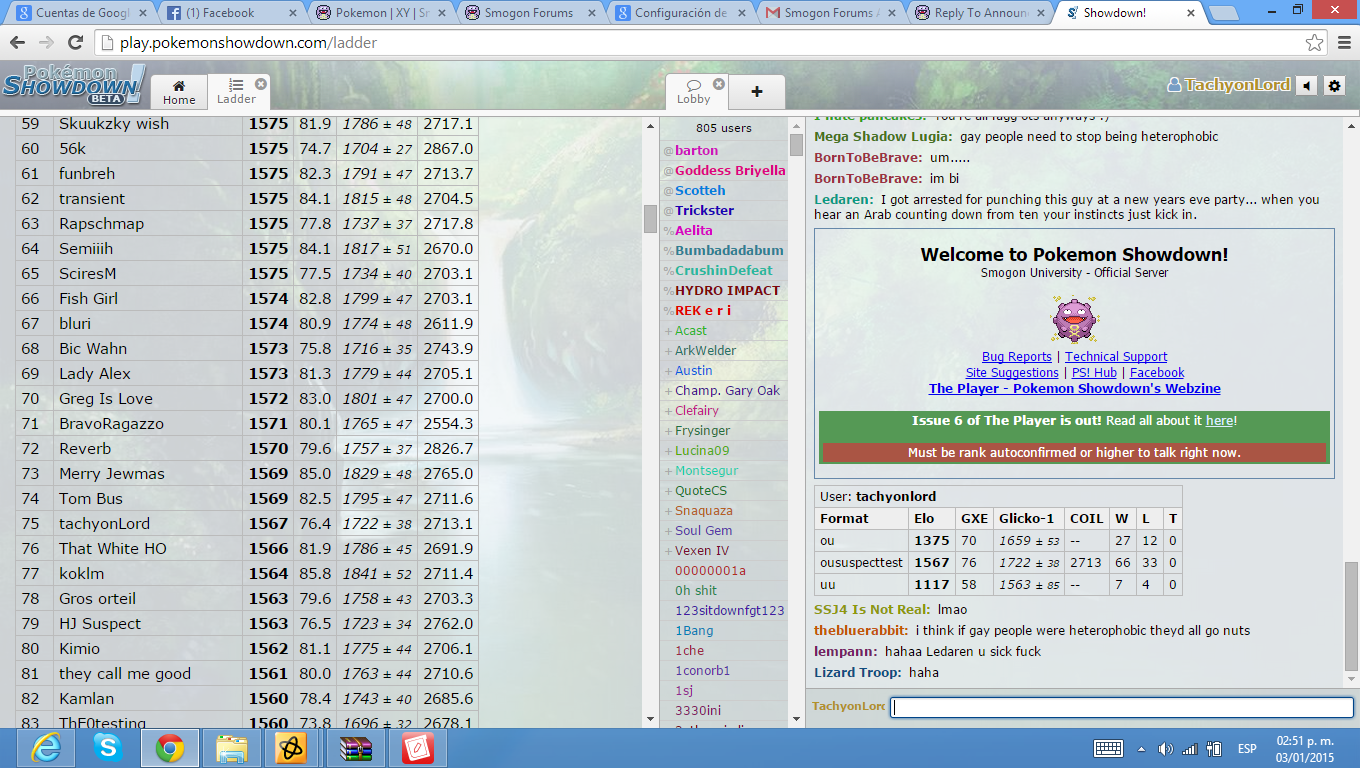Screen dimensions: 1360x768
Task: Toggle the sound mute icon
Action: coord(1306,86)
